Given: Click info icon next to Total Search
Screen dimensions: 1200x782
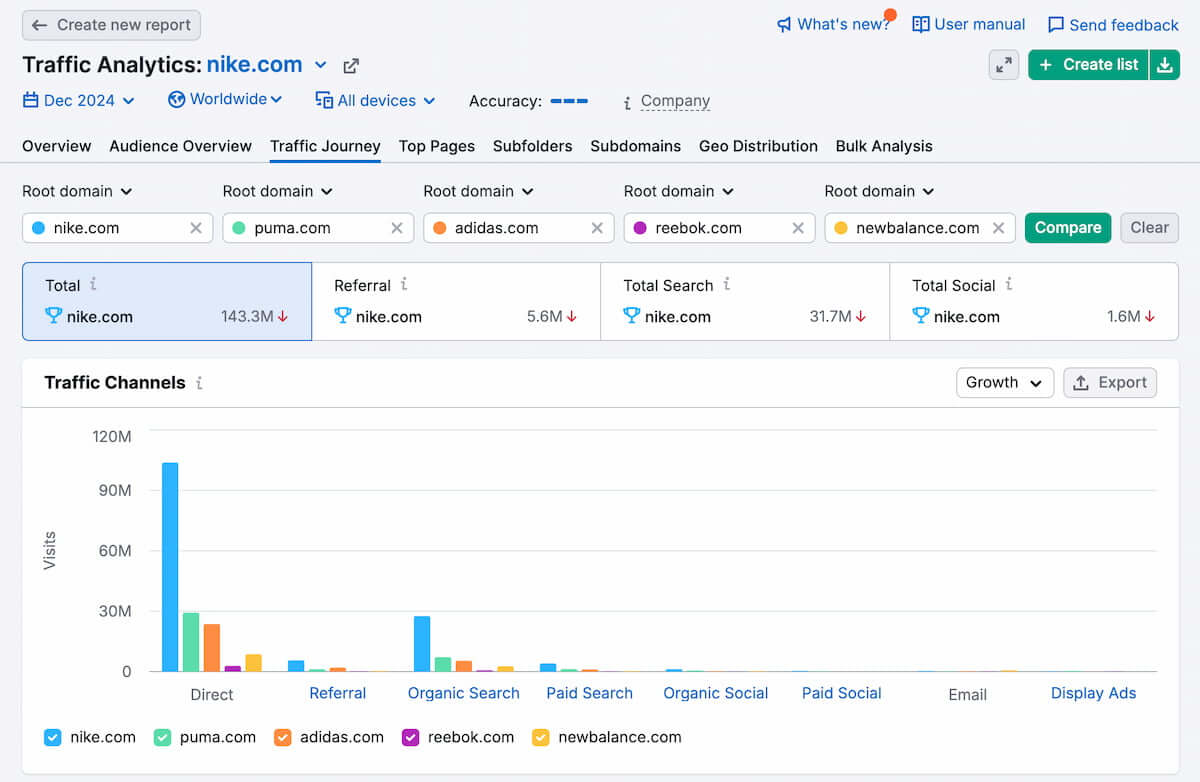Looking at the screenshot, I should [727, 285].
